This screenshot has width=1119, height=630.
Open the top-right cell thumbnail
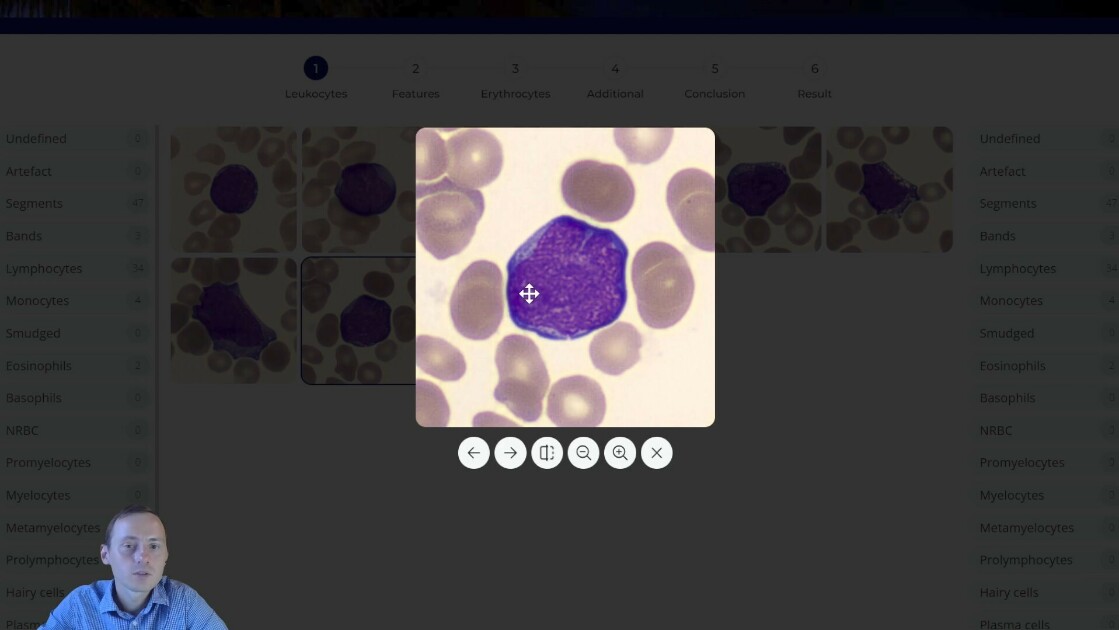point(889,189)
